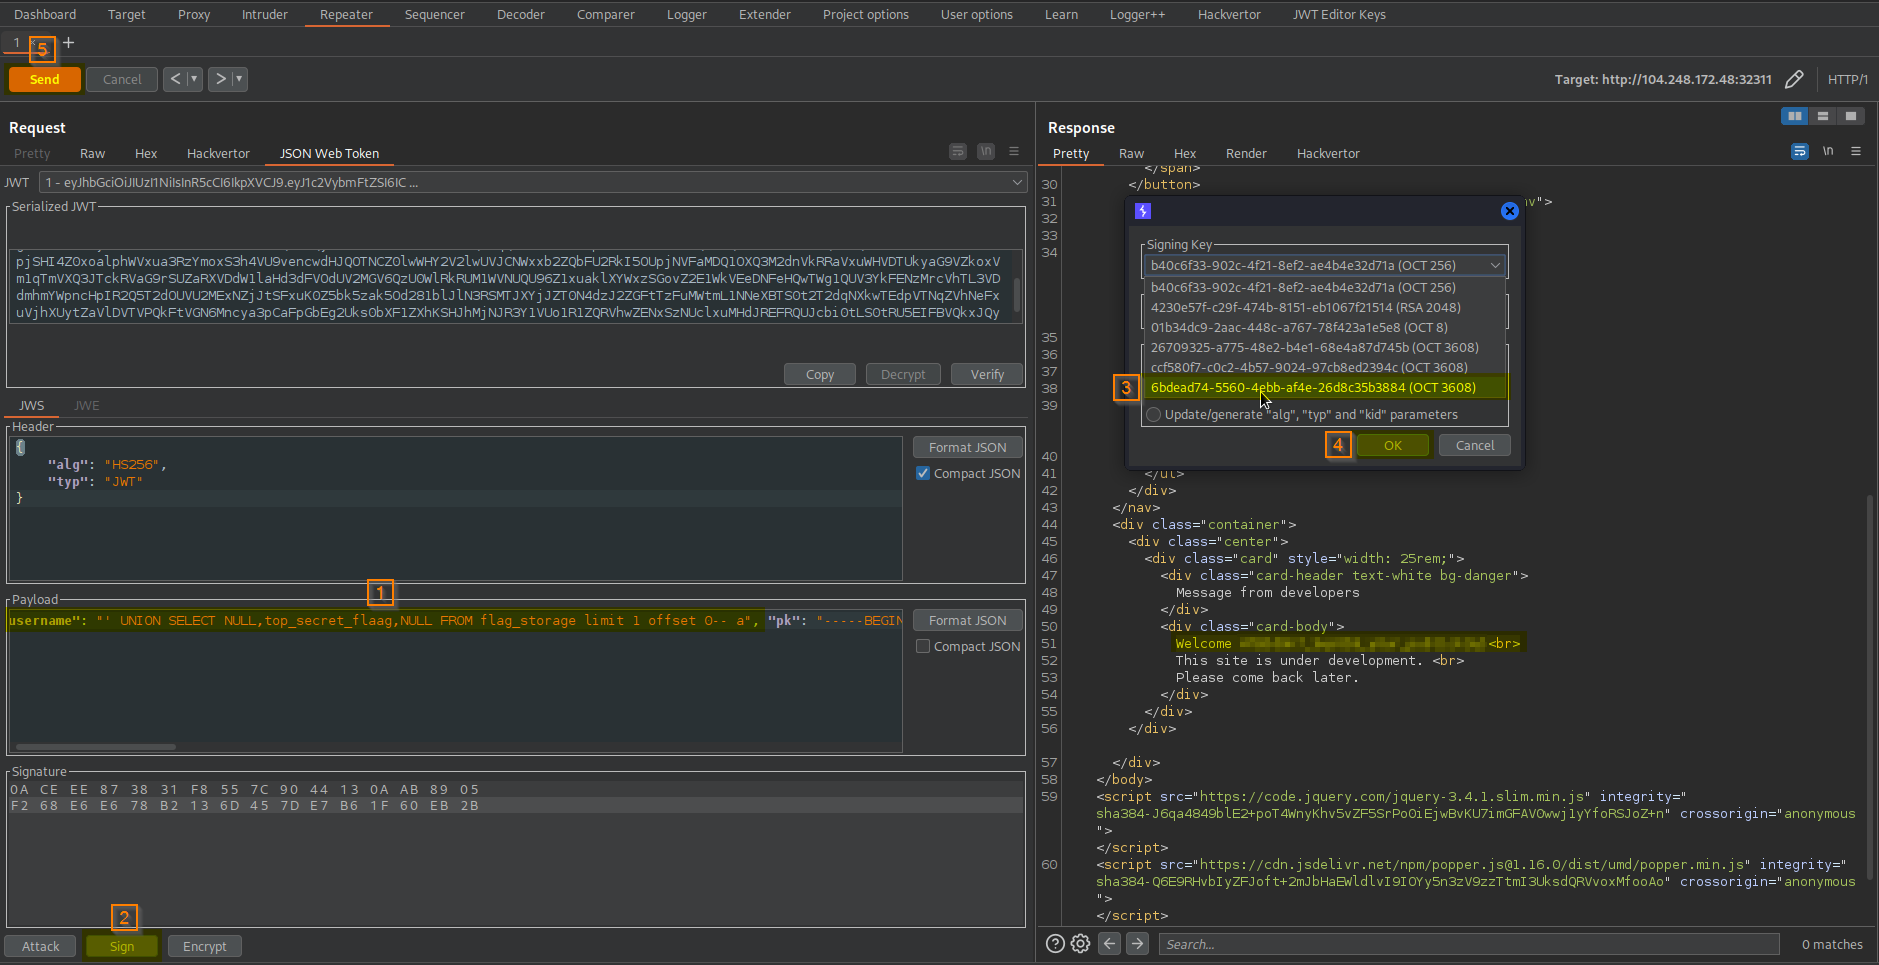This screenshot has height=965, width=1879.
Task: Open the Signing Key combo box
Action: tap(1325, 265)
